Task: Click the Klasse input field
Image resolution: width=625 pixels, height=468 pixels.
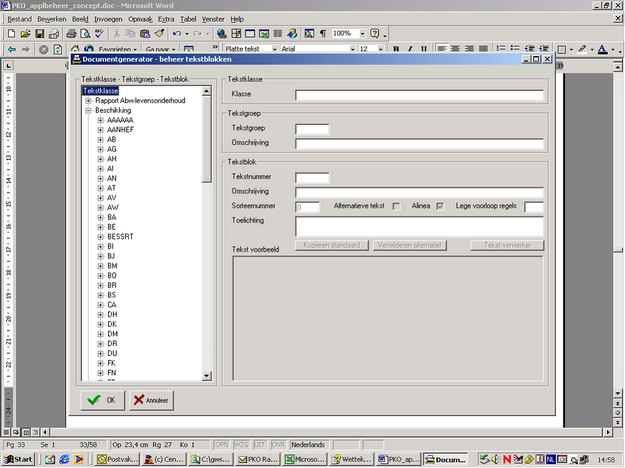Action: [419, 96]
